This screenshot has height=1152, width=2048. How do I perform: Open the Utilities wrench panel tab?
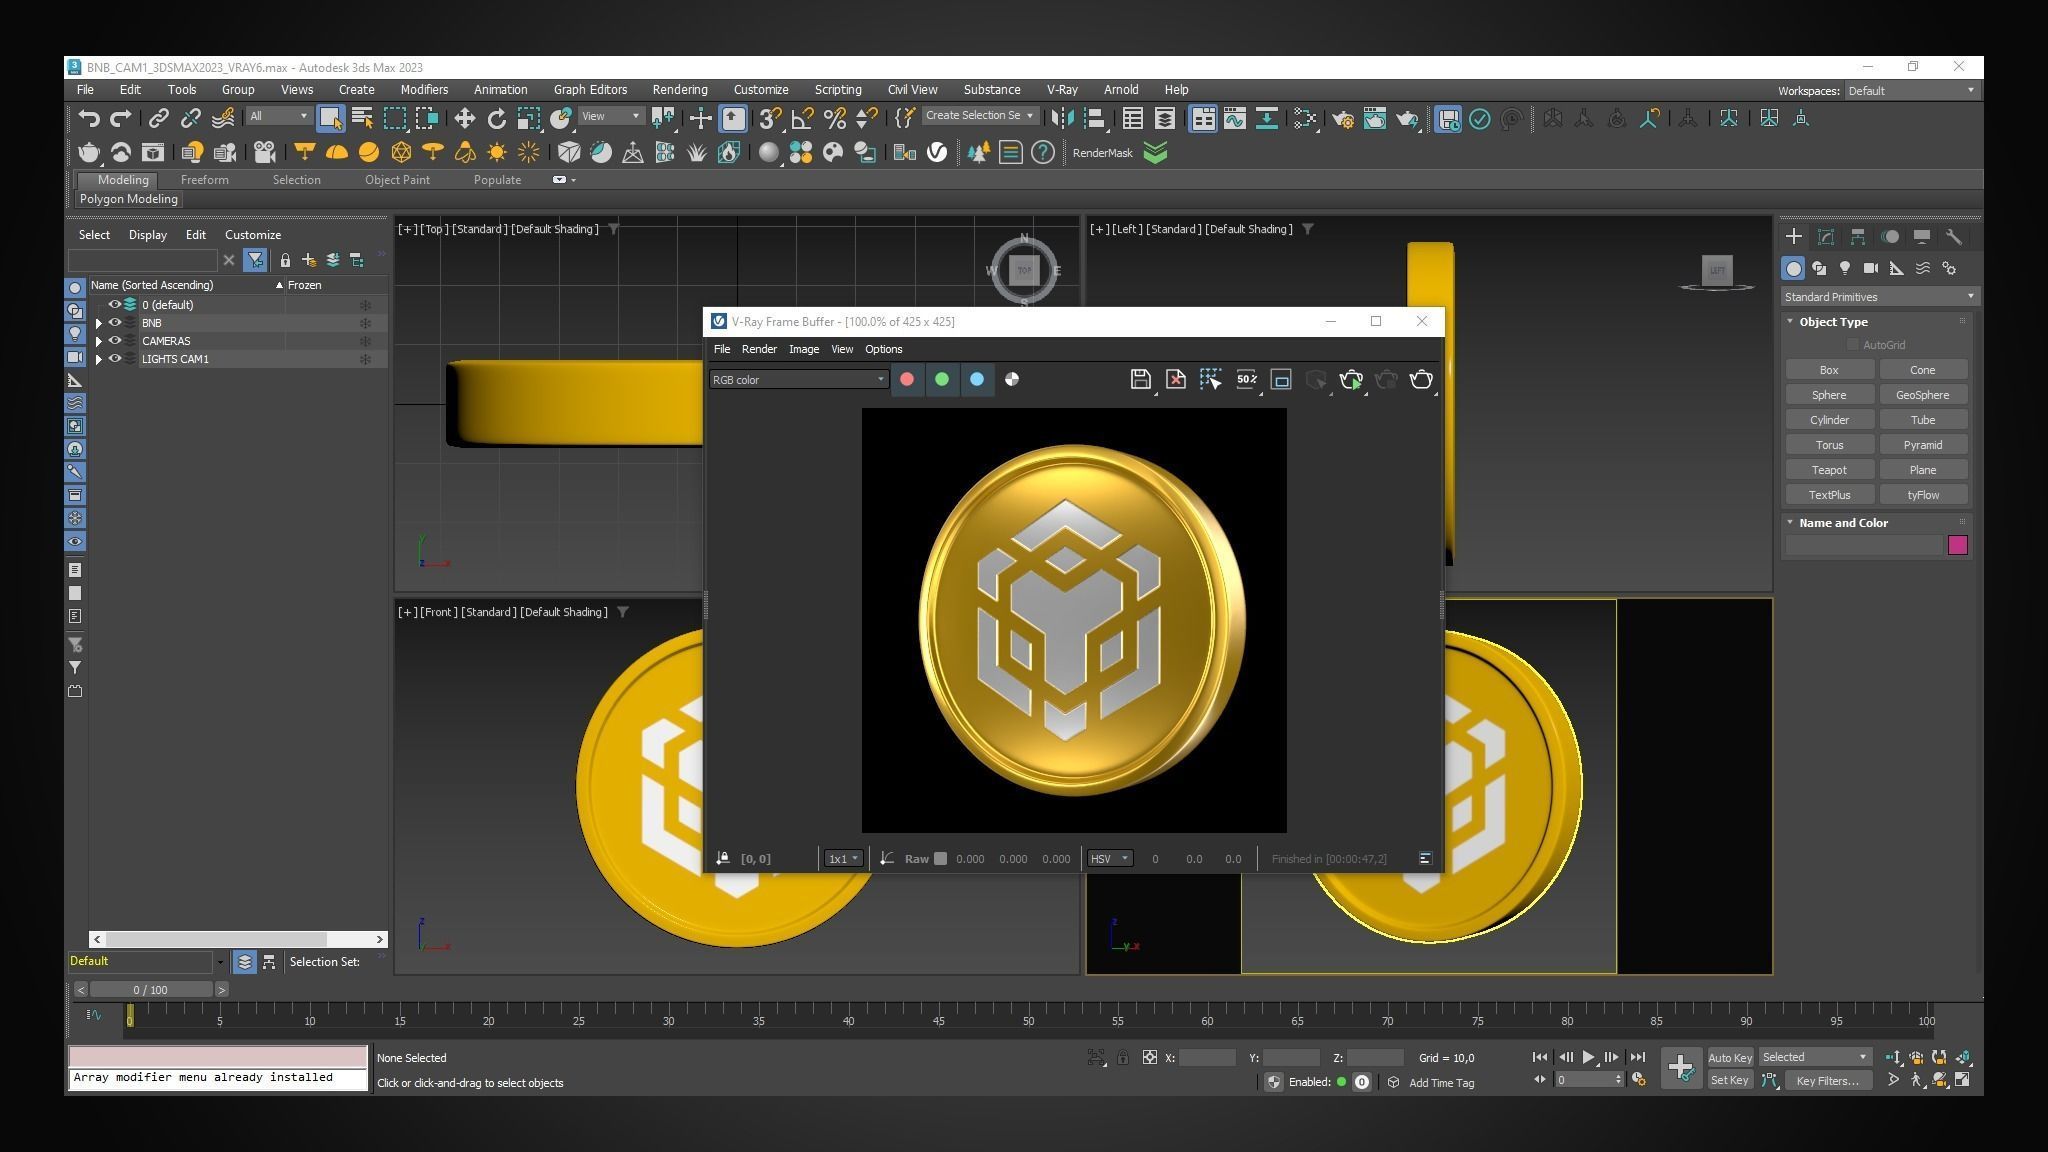[1953, 237]
